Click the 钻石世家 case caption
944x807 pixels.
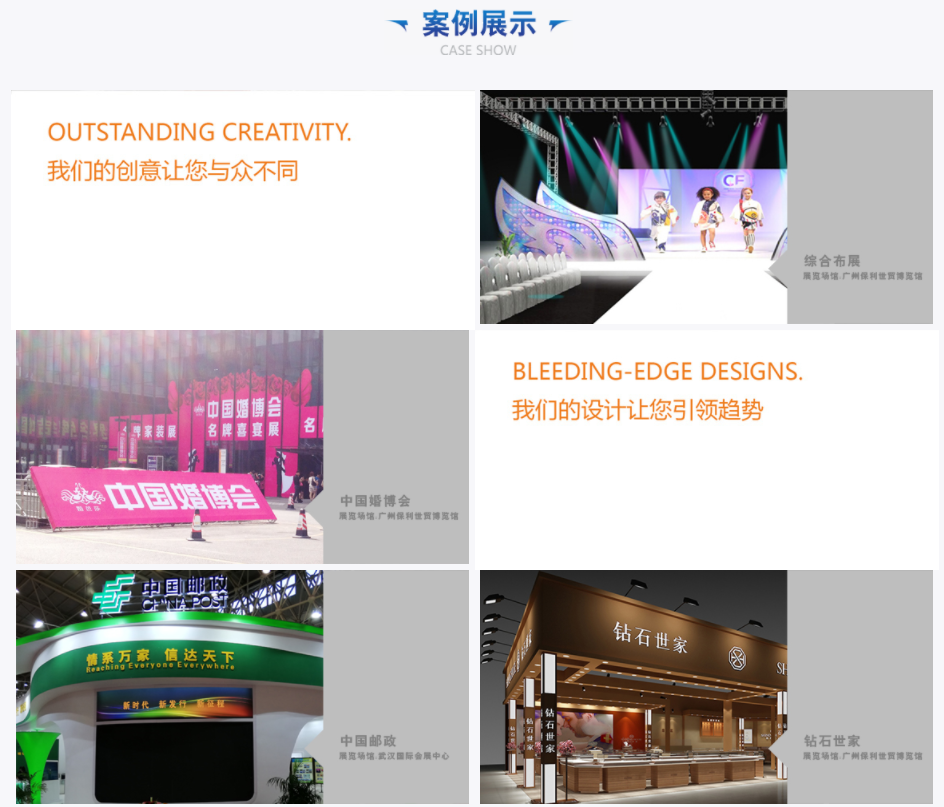click(832, 741)
